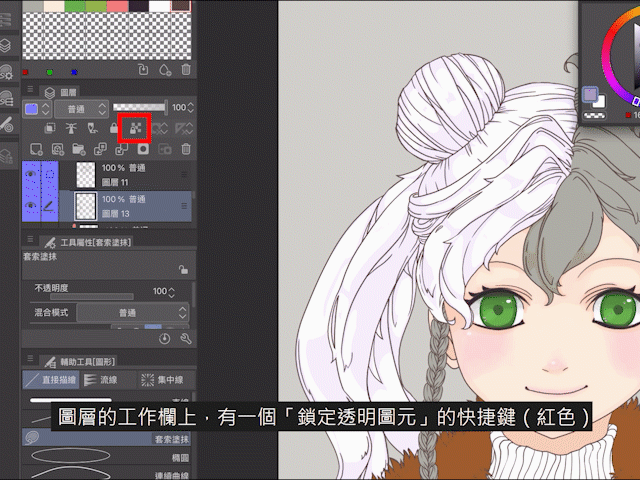Open the Layer panel from sidebar icon
The width and height of the screenshot is (640, 480).
[x=6, y=45]
